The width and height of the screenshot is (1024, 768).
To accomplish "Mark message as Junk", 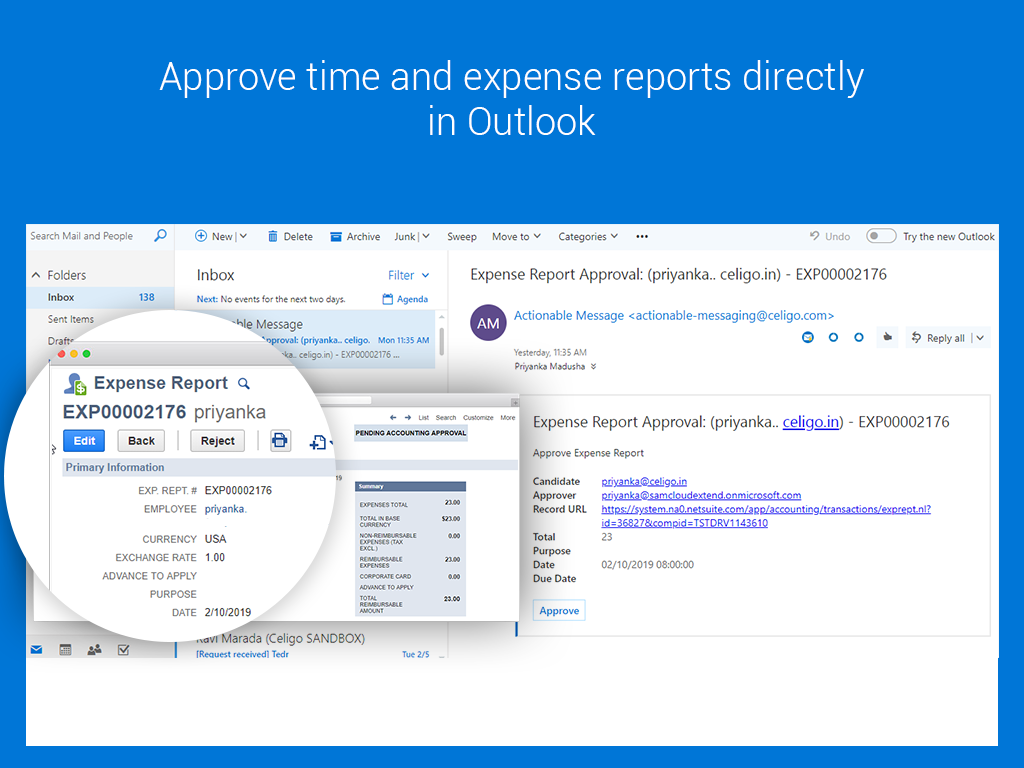I will (x=405, y=236).
